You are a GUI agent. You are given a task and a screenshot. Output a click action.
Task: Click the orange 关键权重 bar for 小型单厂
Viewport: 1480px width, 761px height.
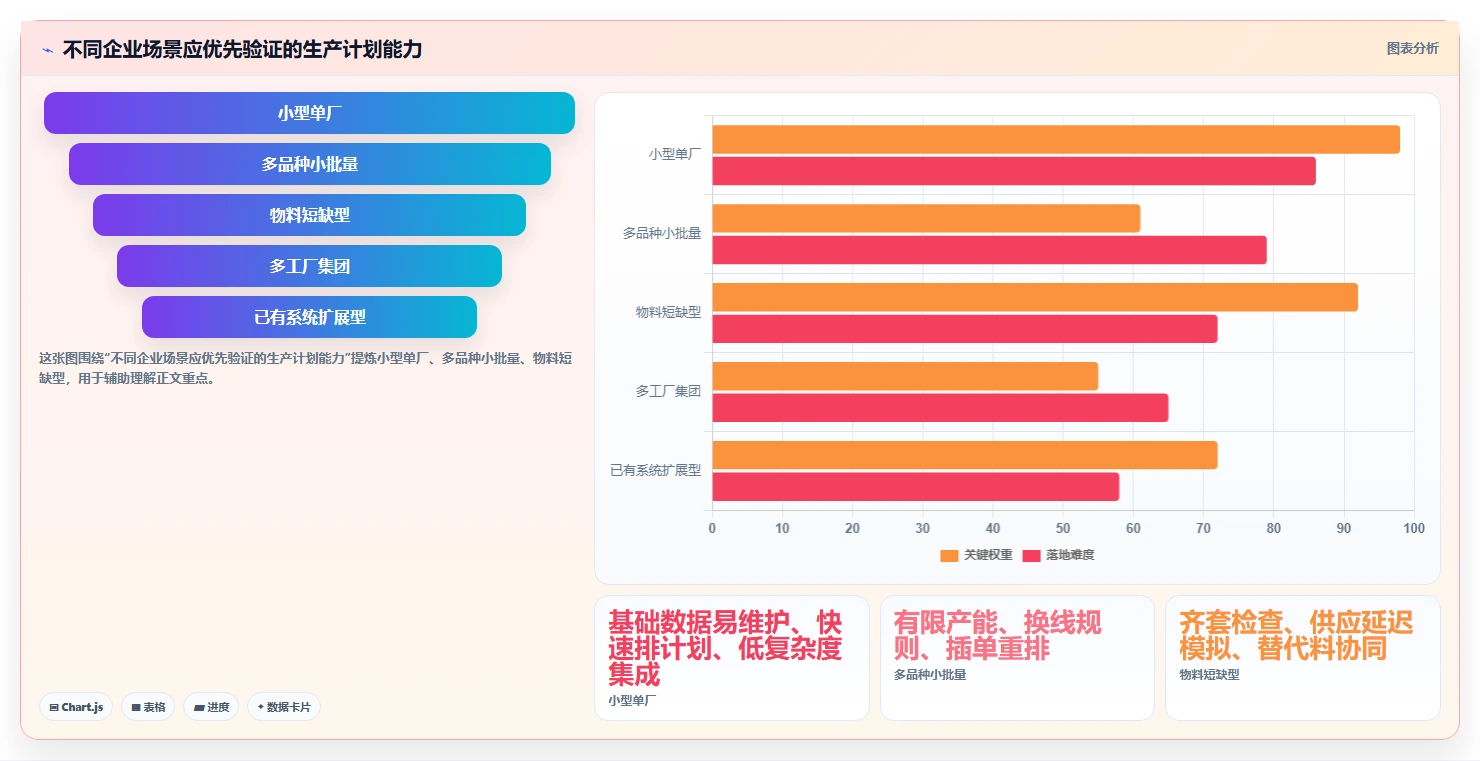1056,139
